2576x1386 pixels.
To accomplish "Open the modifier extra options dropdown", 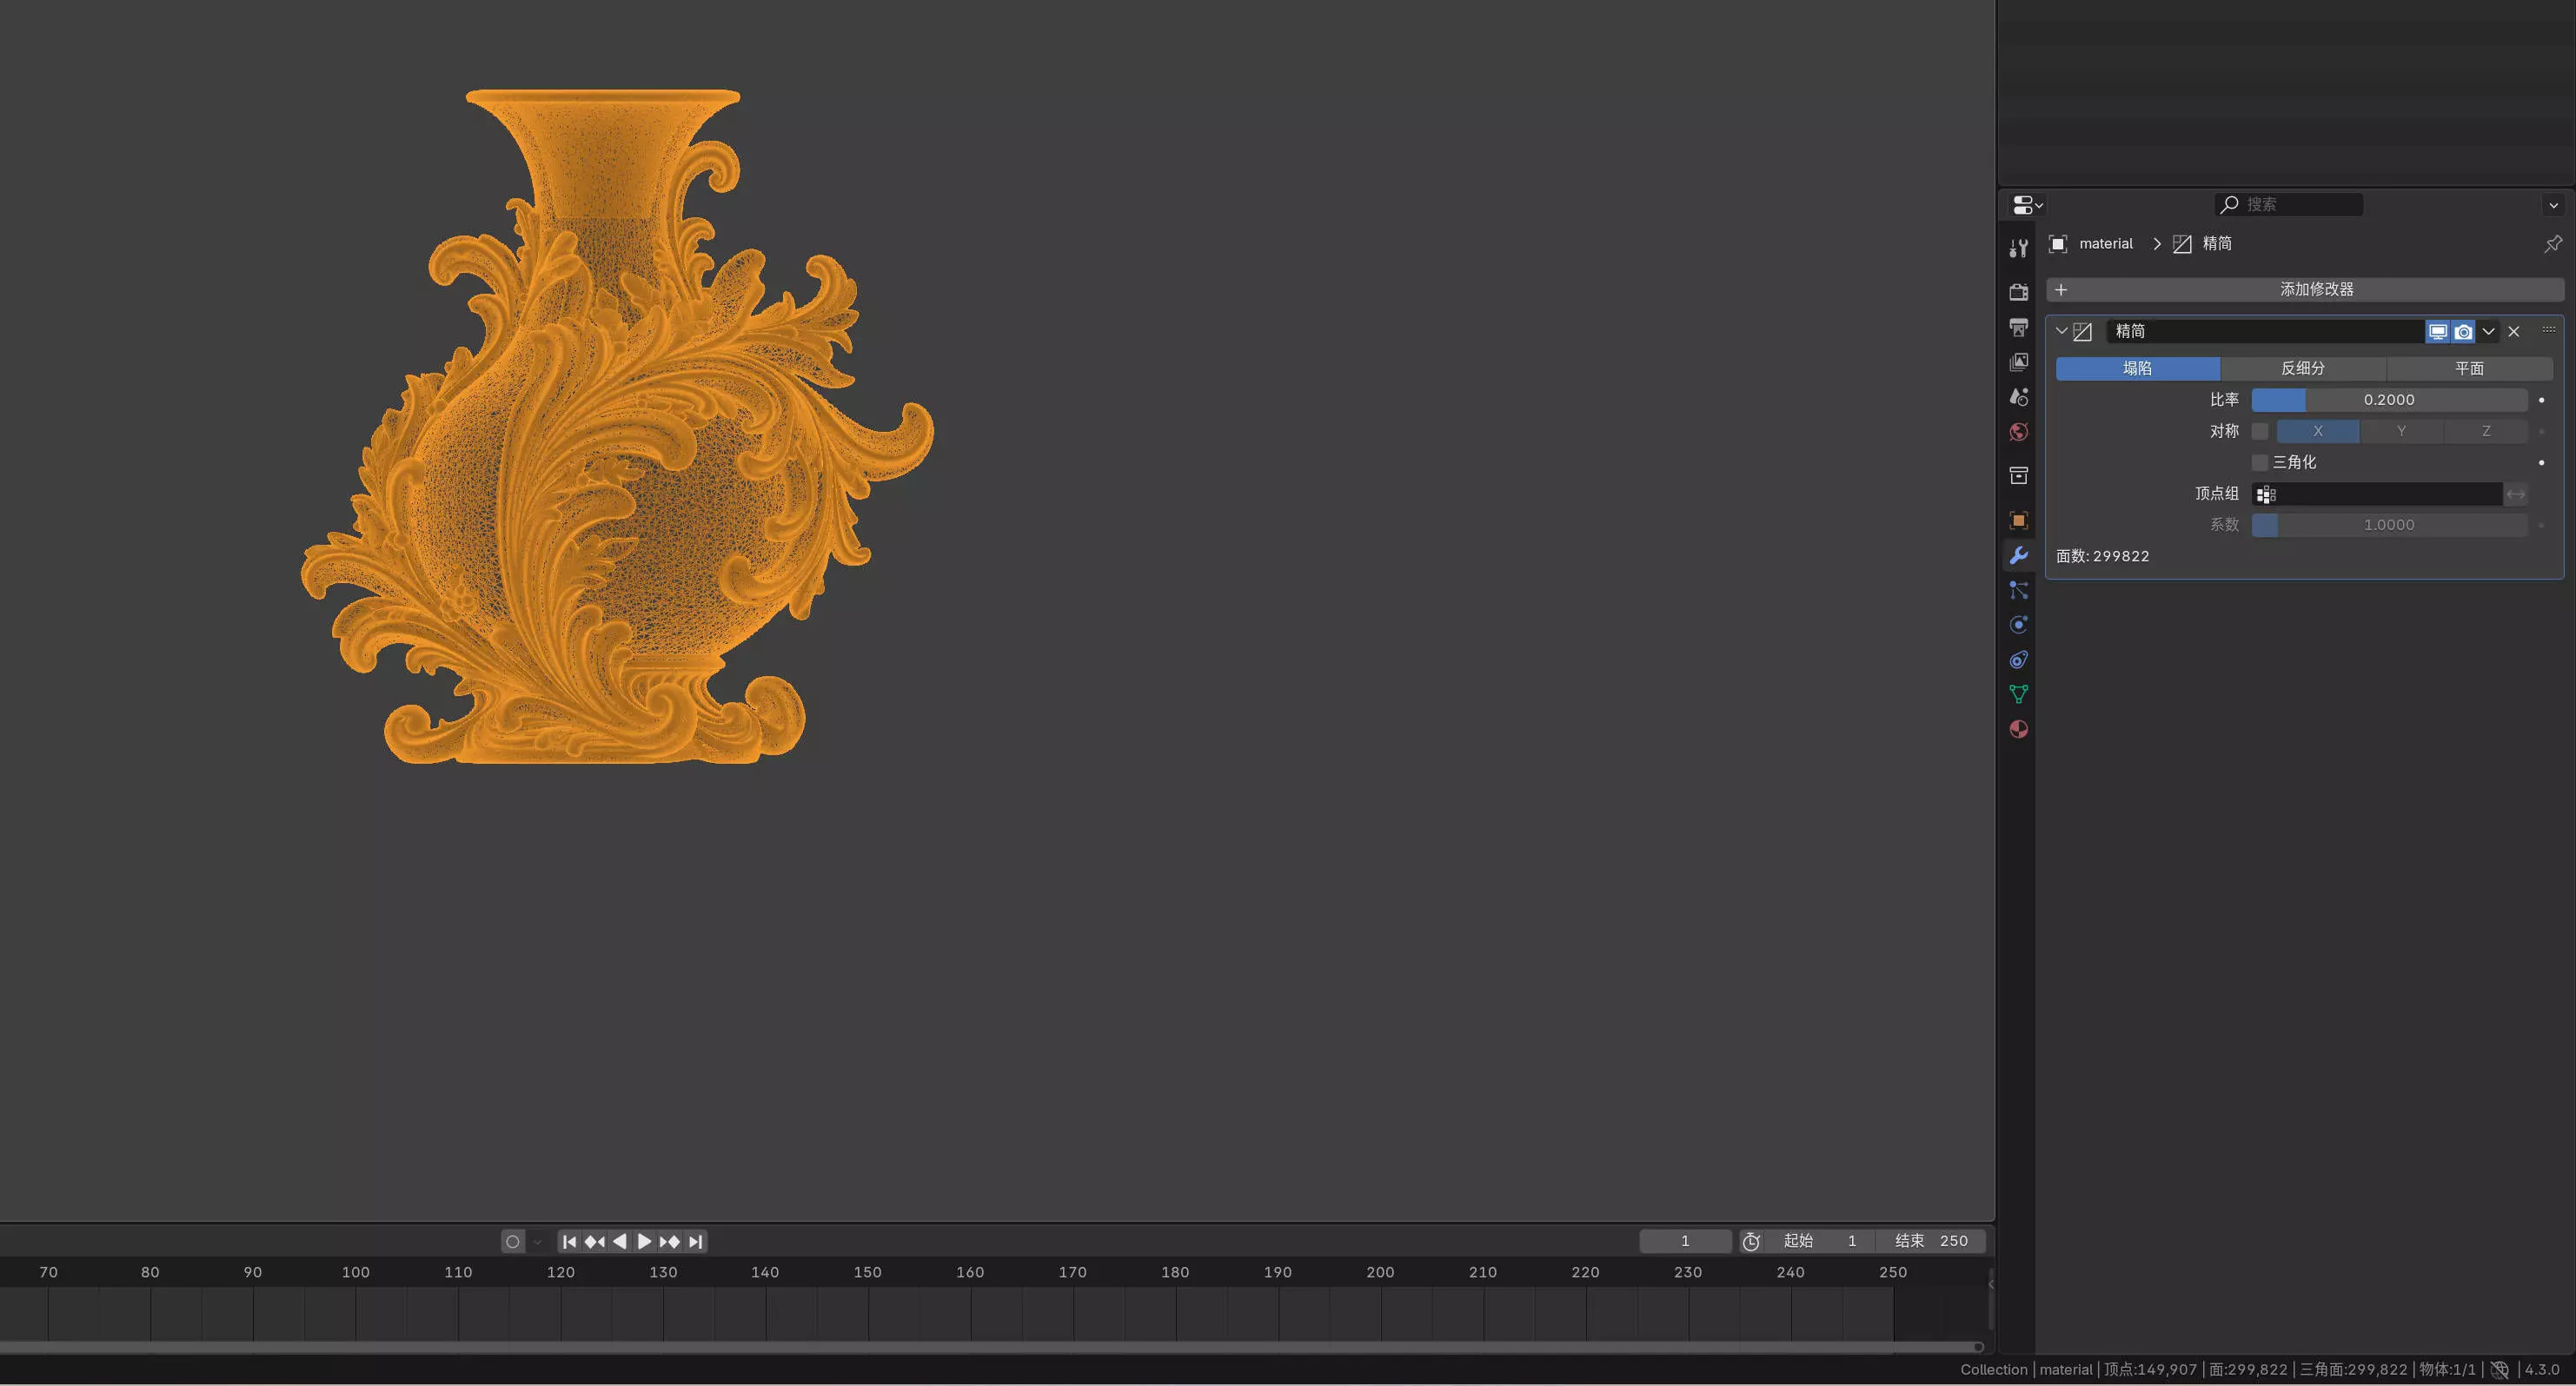I will click(x=2488, y=331).
